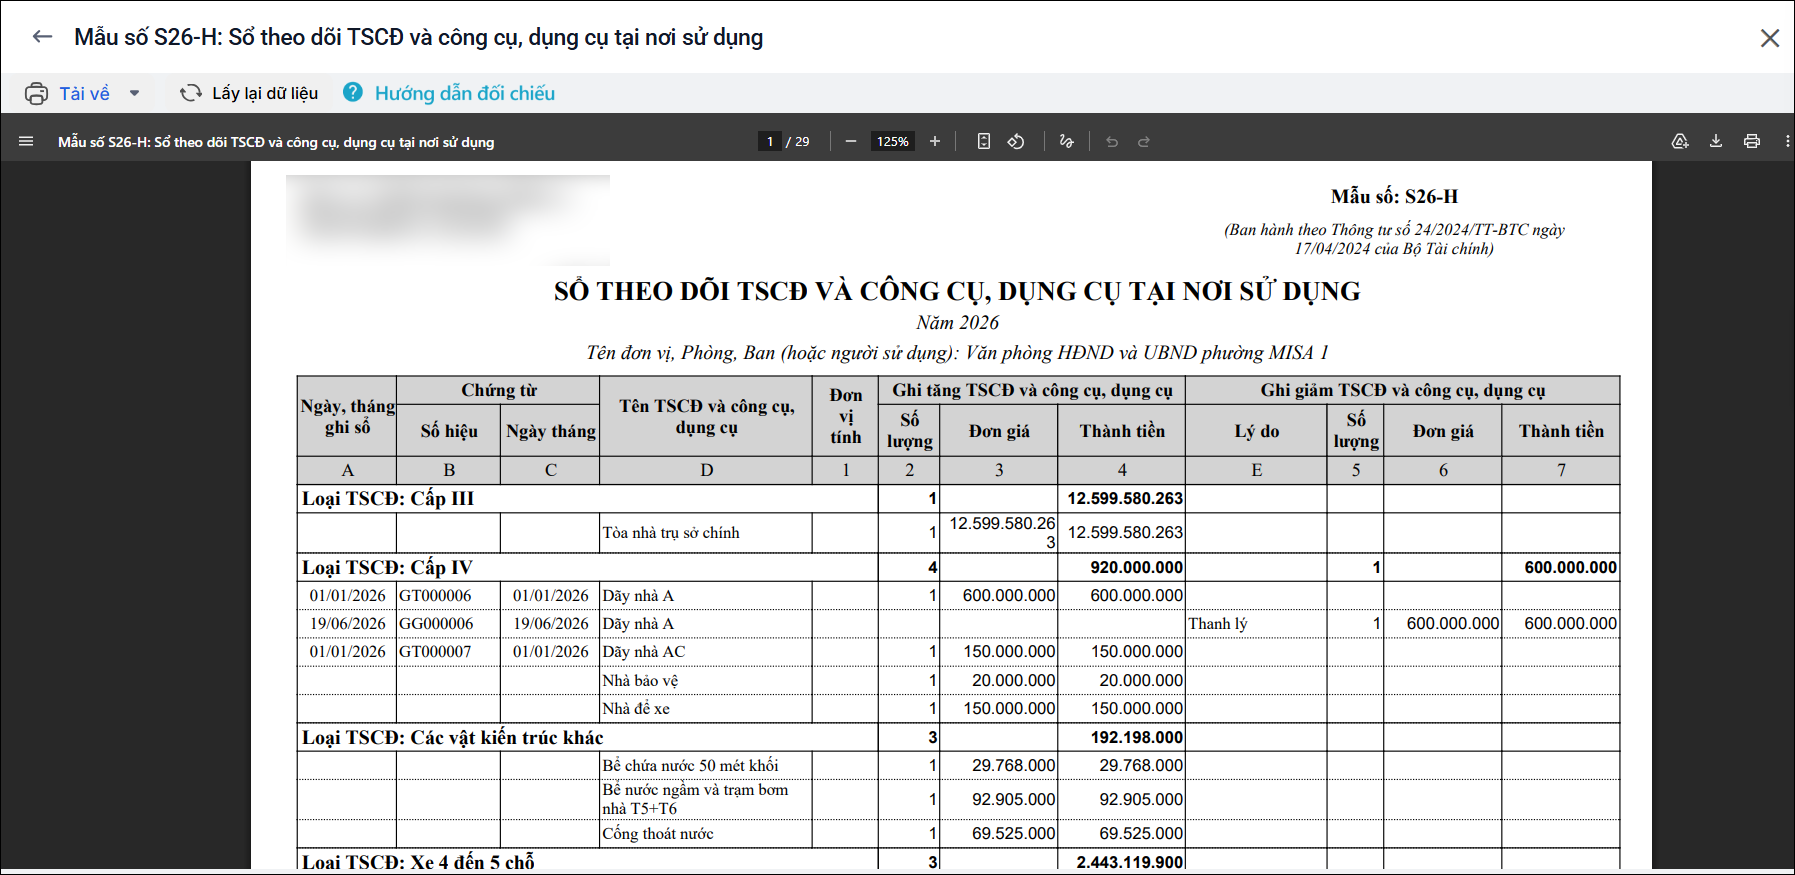Click the Ghi giảm TSCĐ column header
Image resolution: width=1795 pixels, height=875 pixels.
tap(1403, 390)
